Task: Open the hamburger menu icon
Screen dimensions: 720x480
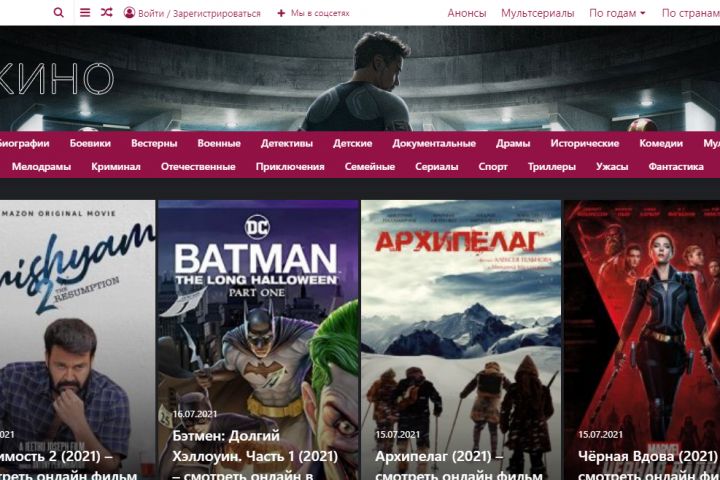Action: click(85, 13)
